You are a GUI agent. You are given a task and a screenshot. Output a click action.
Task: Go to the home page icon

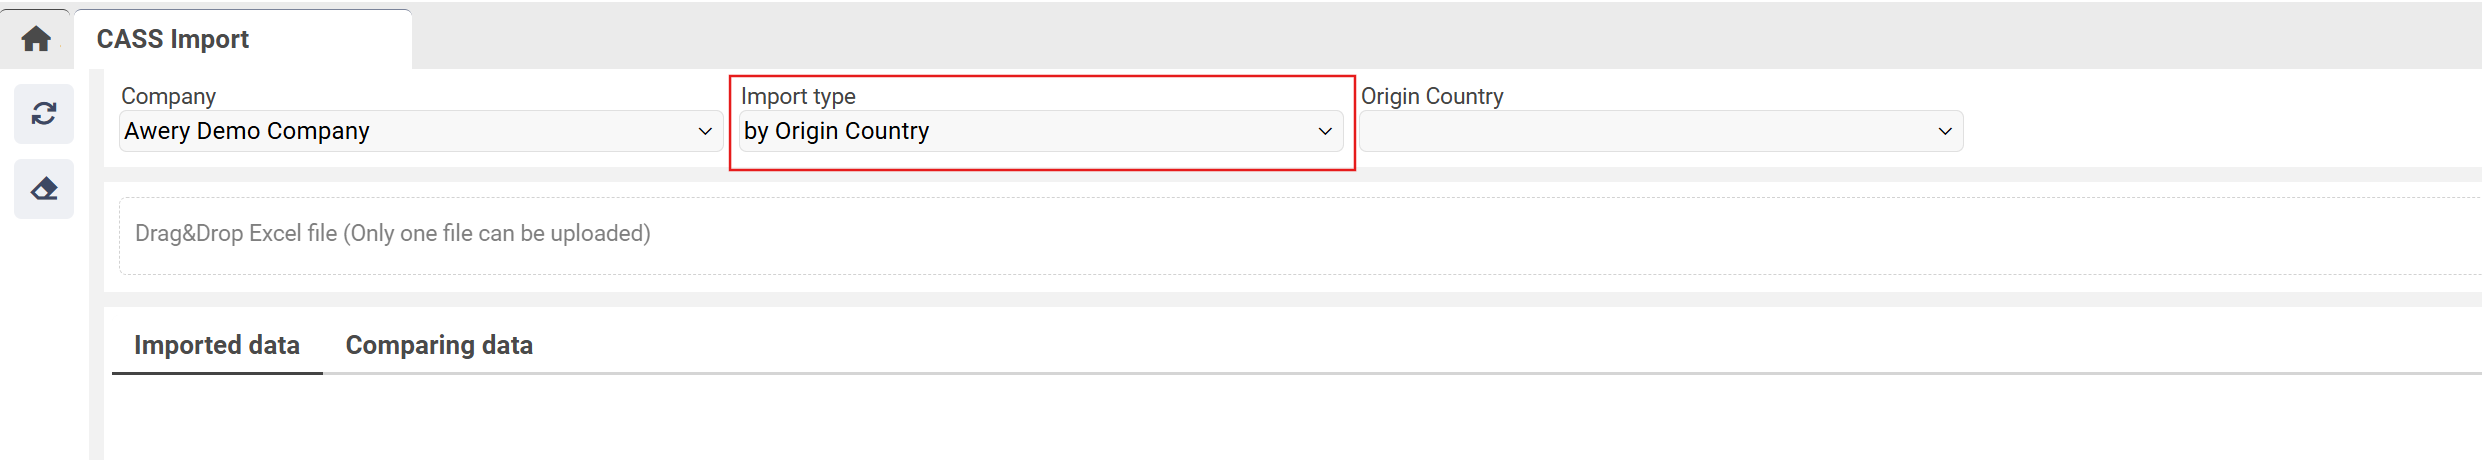click(36, 39)
